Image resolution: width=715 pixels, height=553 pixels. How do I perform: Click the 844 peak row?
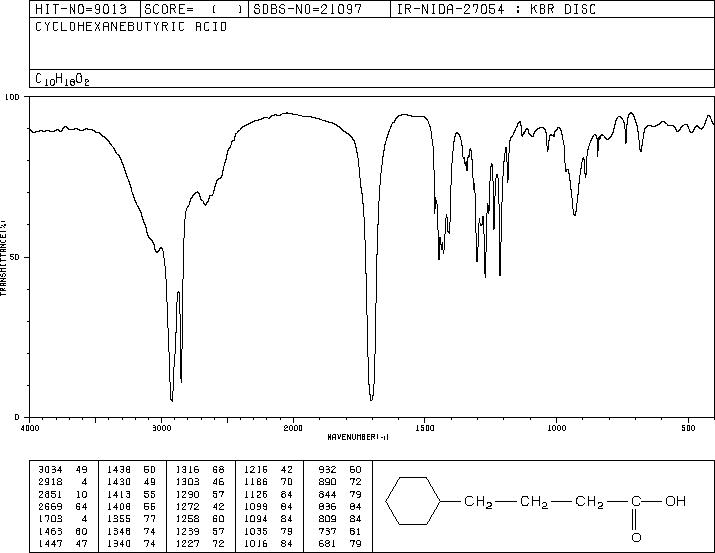point(340,494)
